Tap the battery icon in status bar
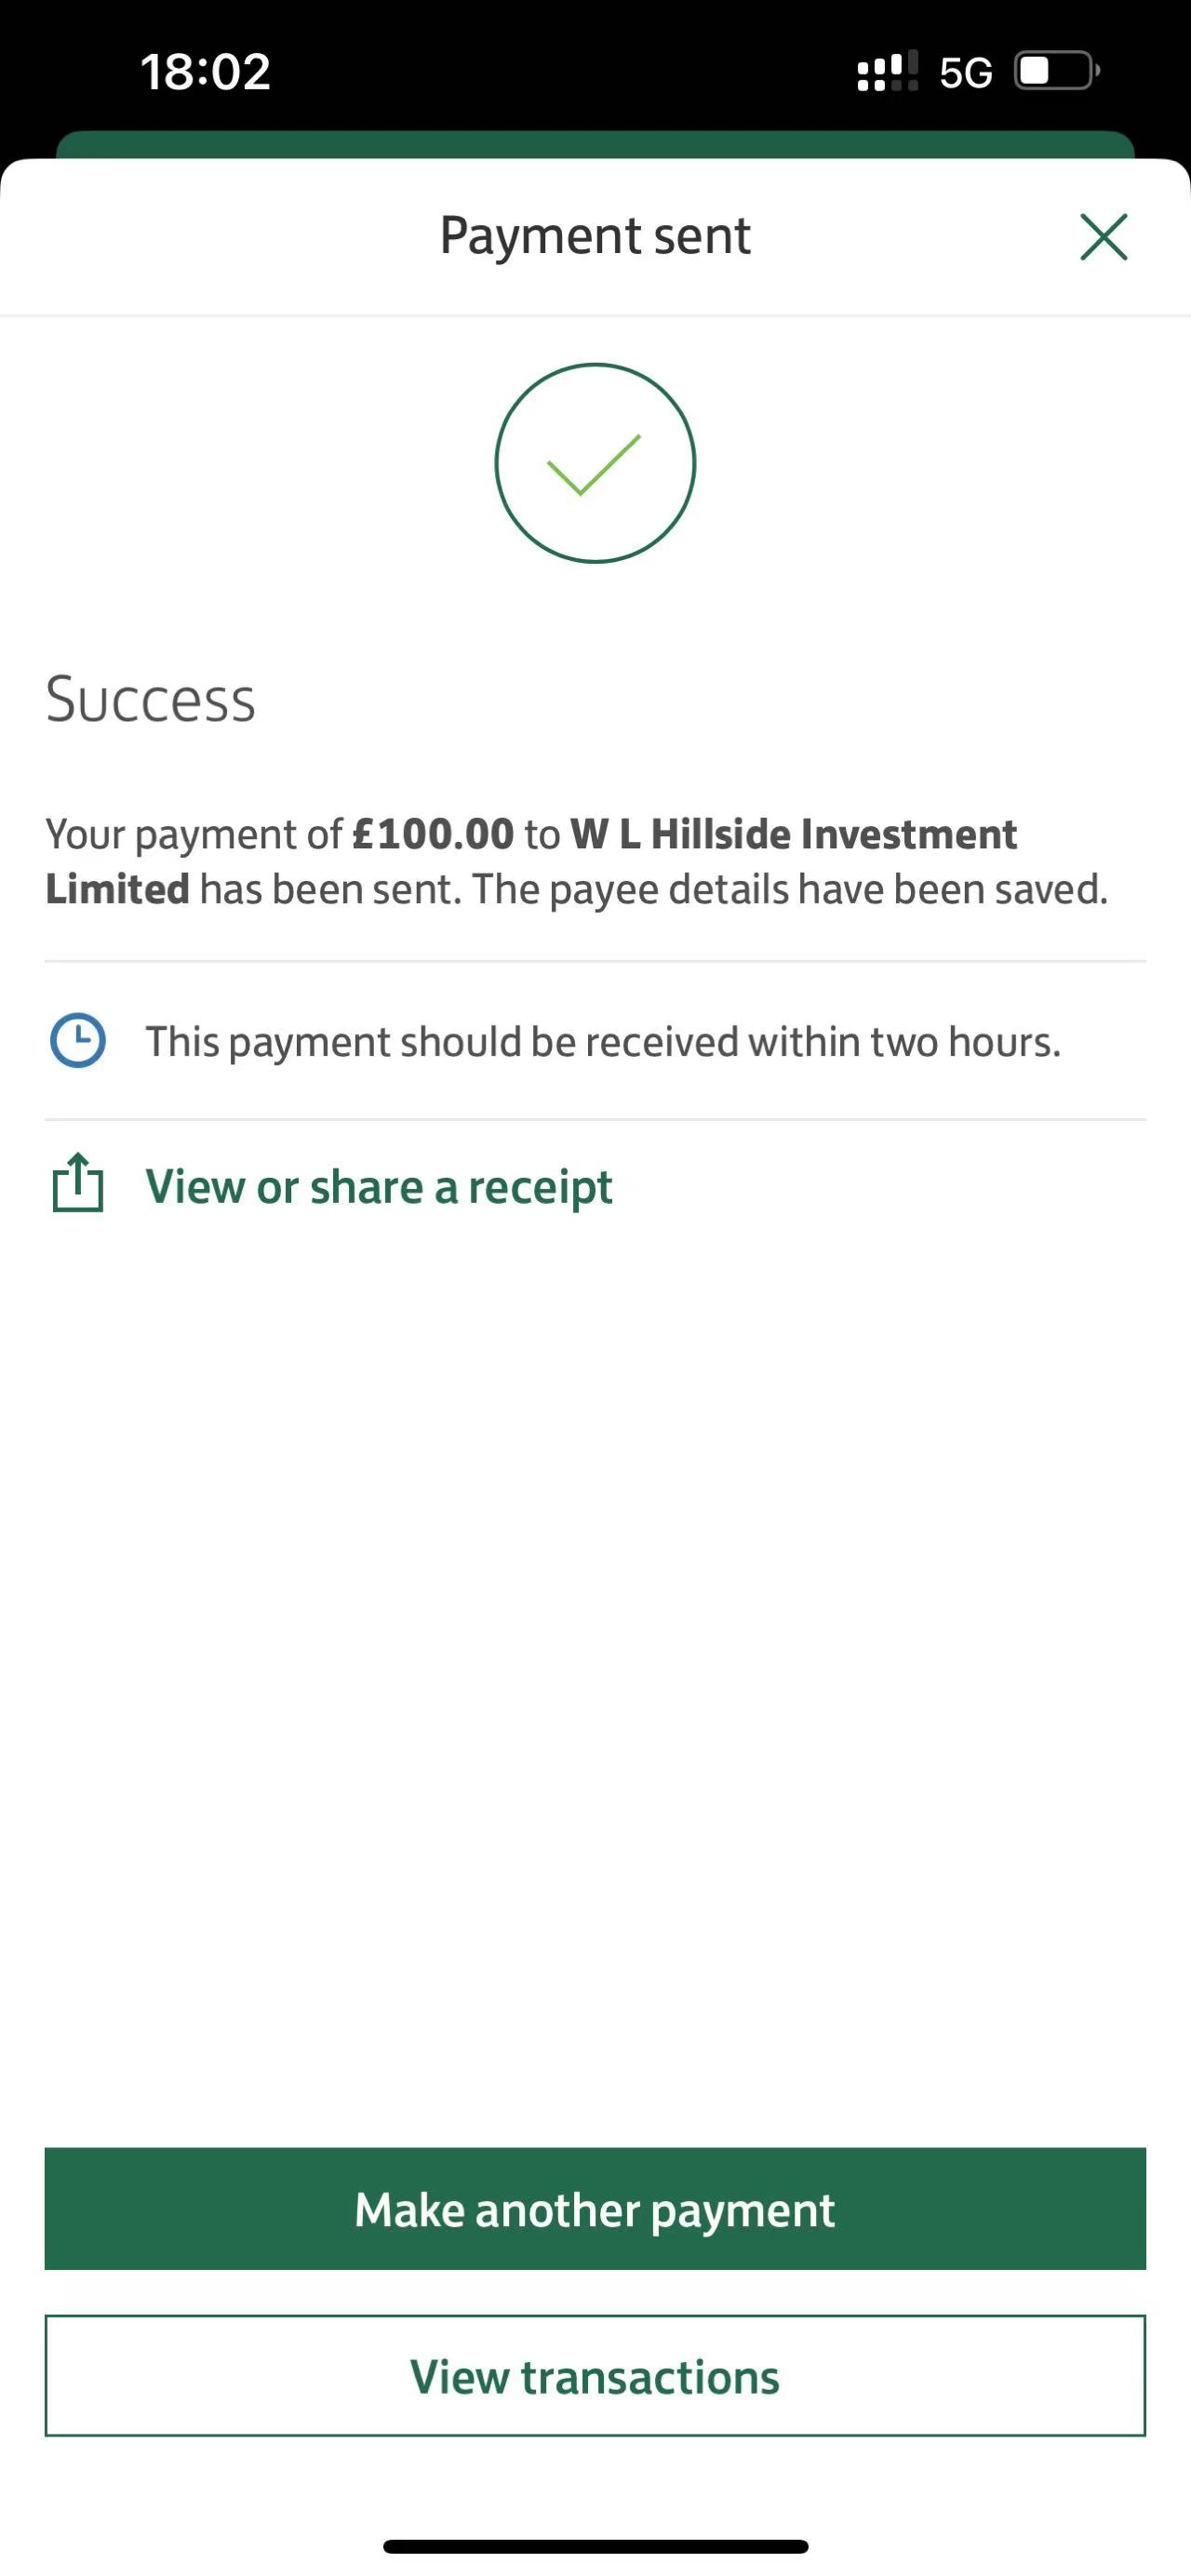 [x=1056, y=71]
